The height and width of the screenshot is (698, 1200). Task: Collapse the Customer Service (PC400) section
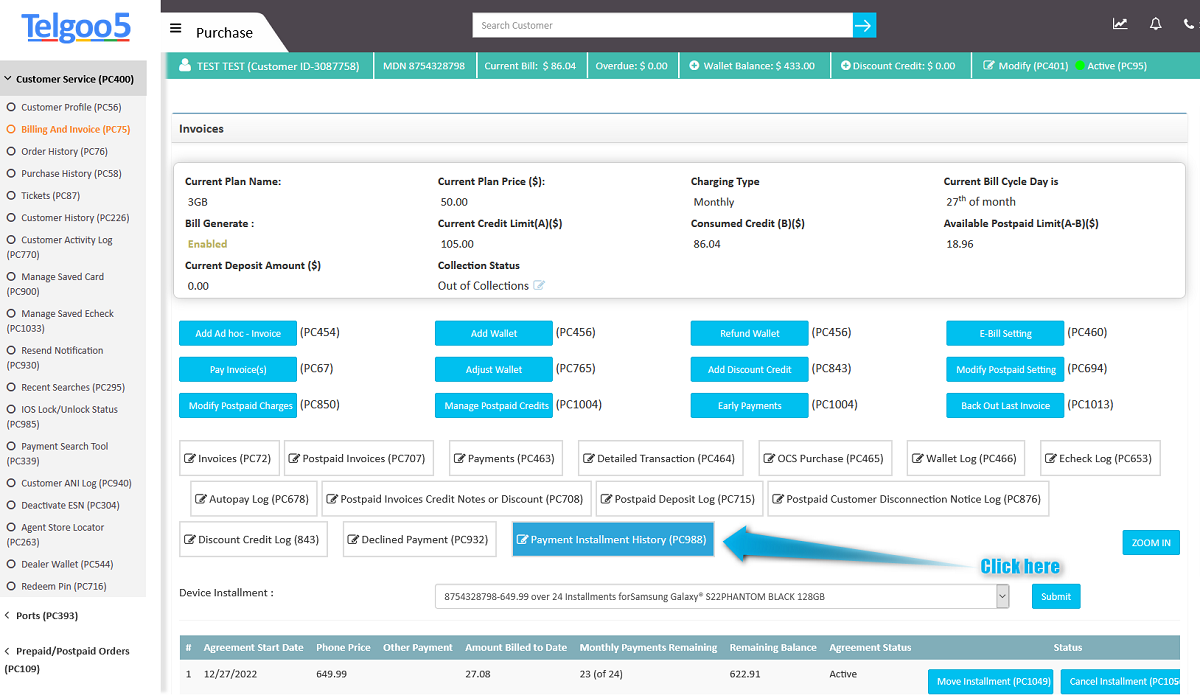74,79
